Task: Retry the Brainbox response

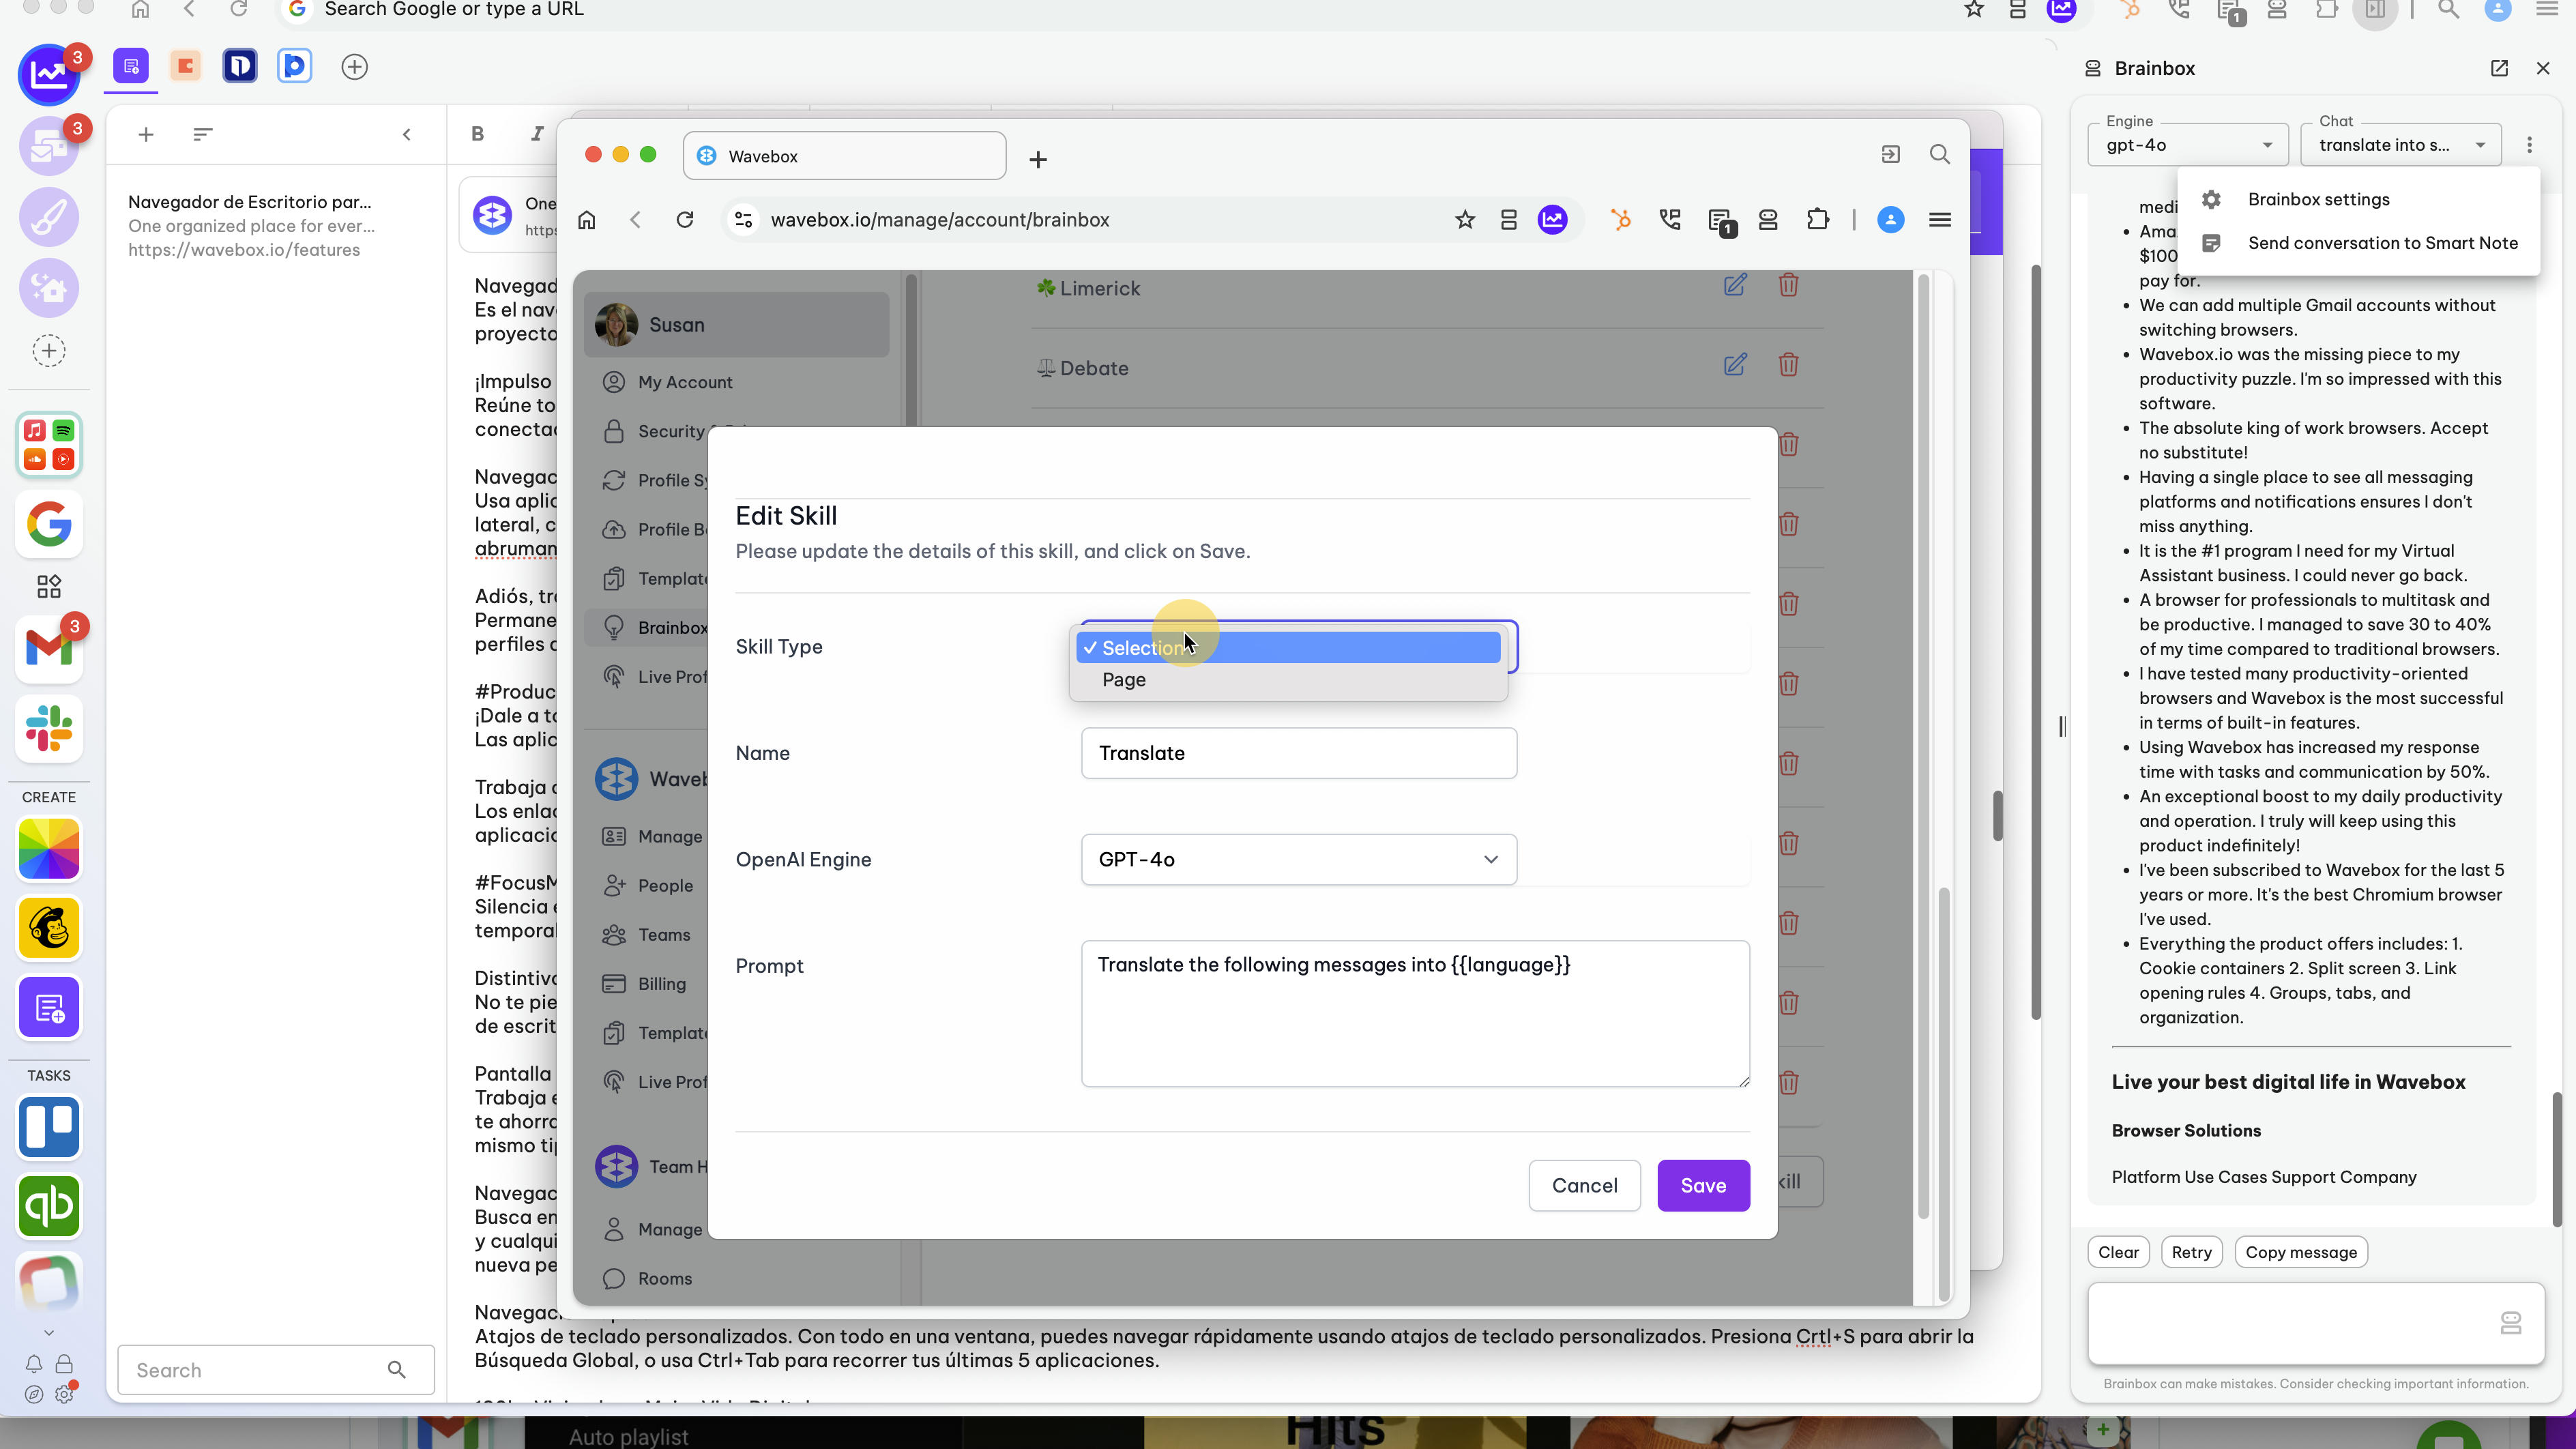Action: pyautogui.click(x=2191, y=1252)
